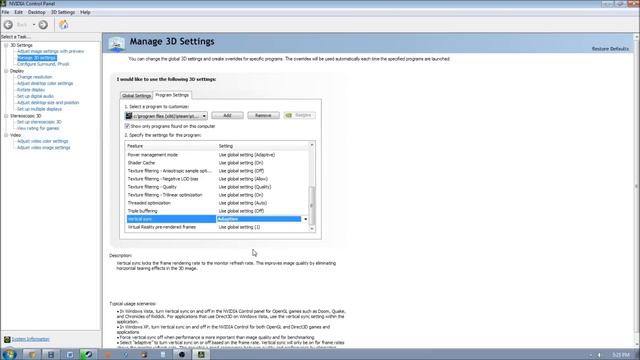Click Restore Defaults link
The width and height of the screenshot is (640, 360).
pos(610,49)
